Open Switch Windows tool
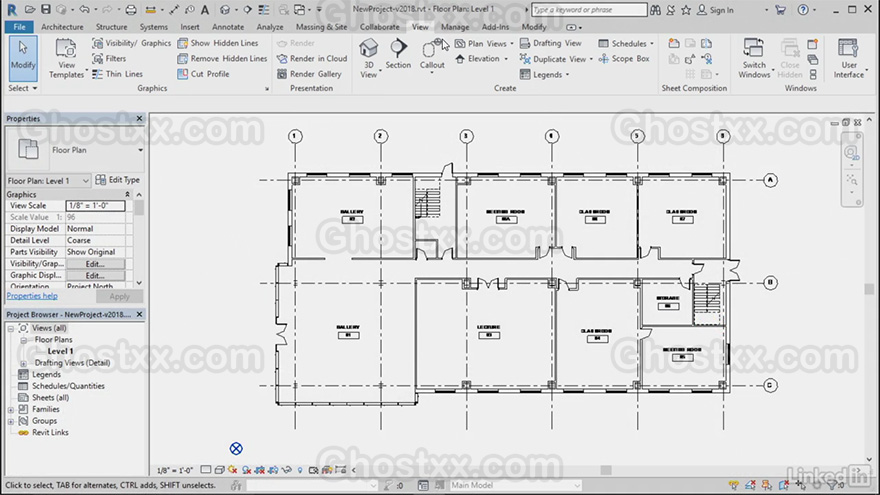This screenshot has height=495, width=880. 754,58
